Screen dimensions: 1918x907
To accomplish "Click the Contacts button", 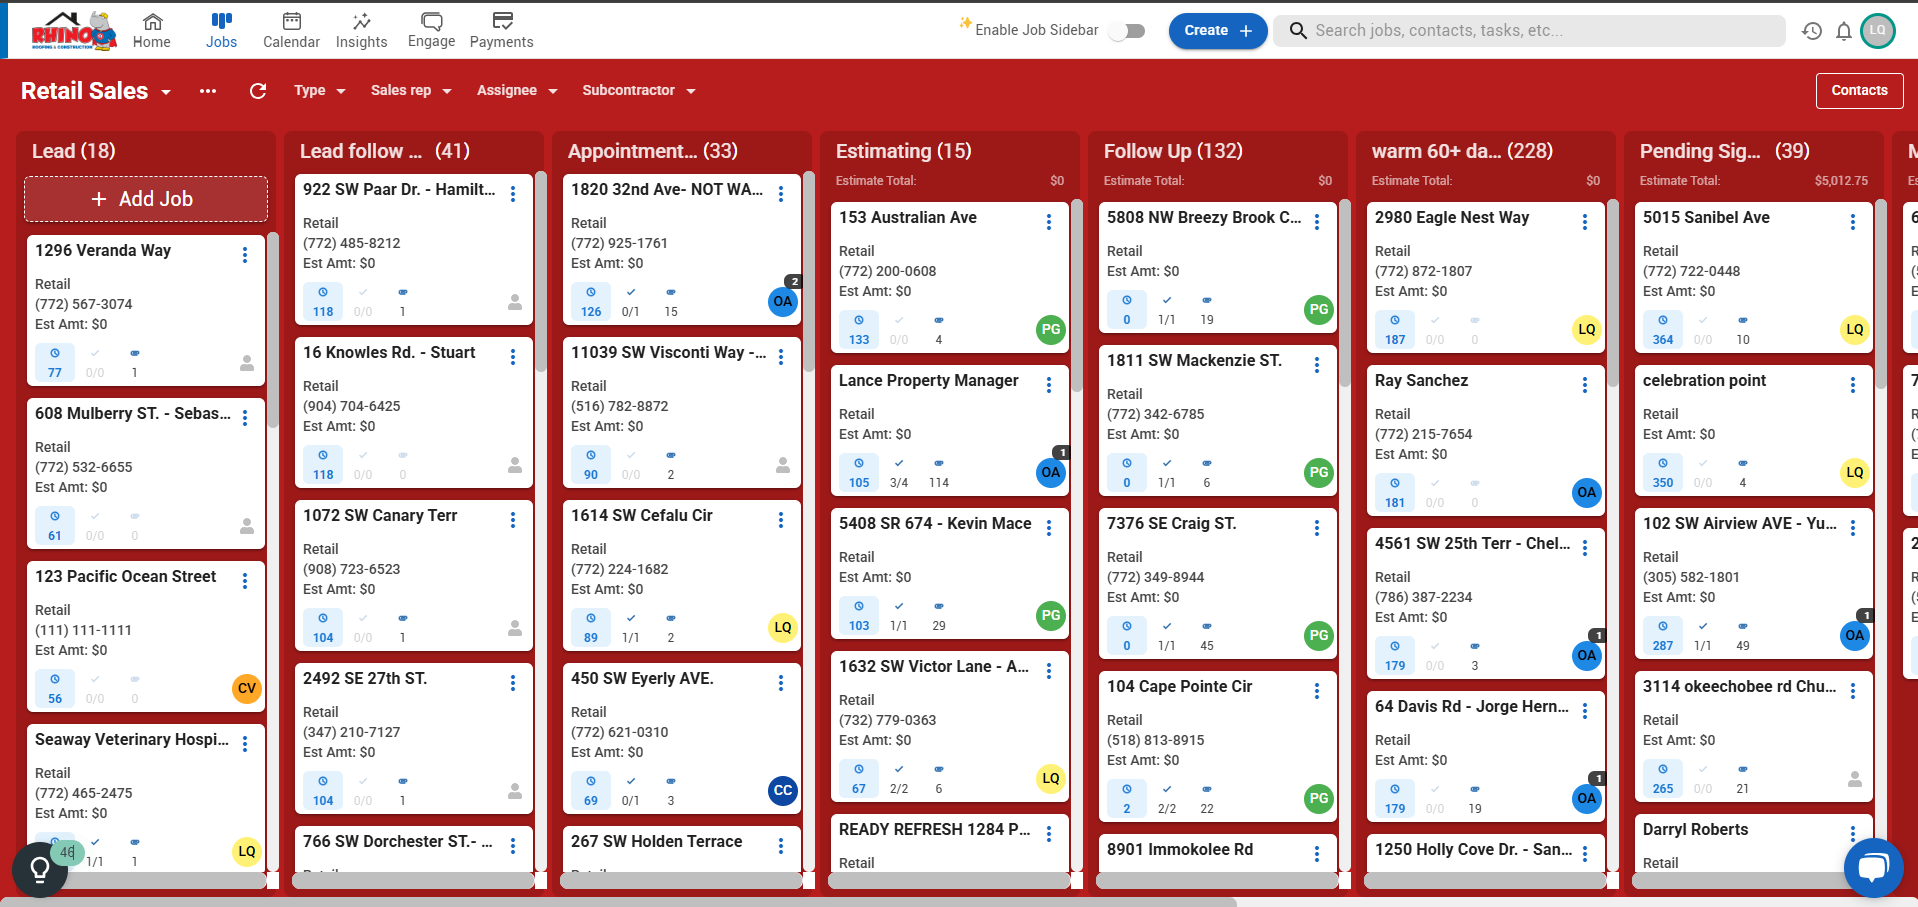I will click(x=1859, y=90).
